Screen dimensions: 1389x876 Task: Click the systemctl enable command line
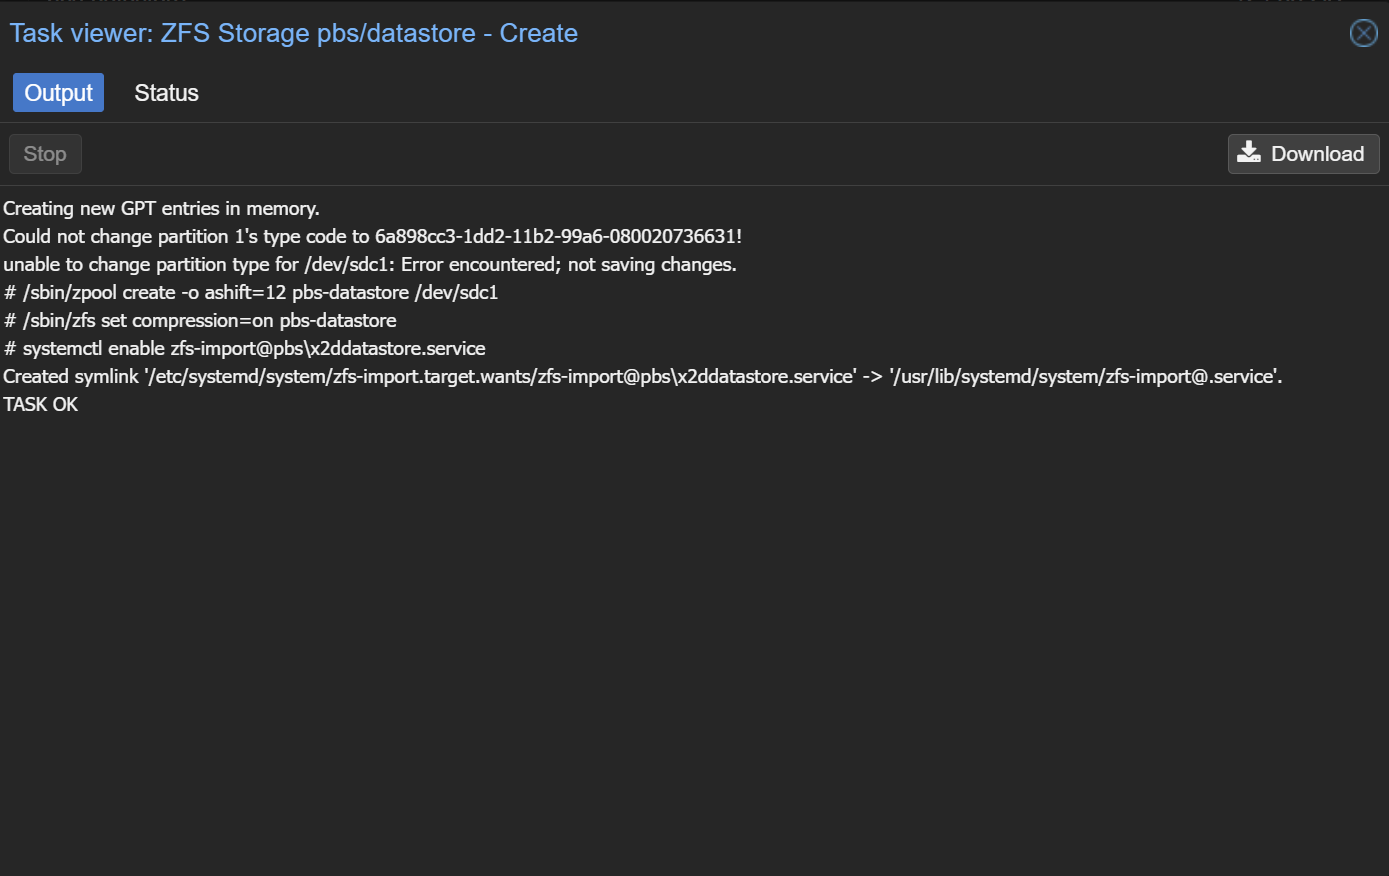[244, 349]
